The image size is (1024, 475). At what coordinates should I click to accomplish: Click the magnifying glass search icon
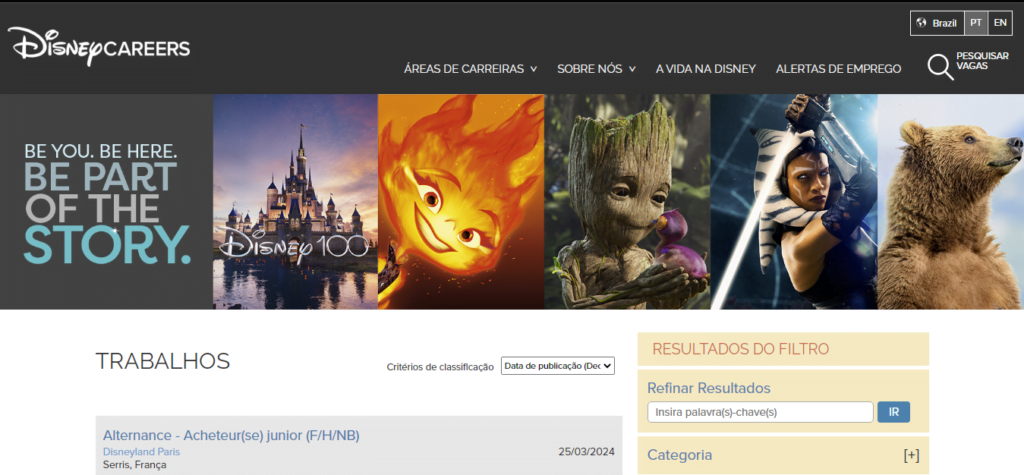pos(940,66)
